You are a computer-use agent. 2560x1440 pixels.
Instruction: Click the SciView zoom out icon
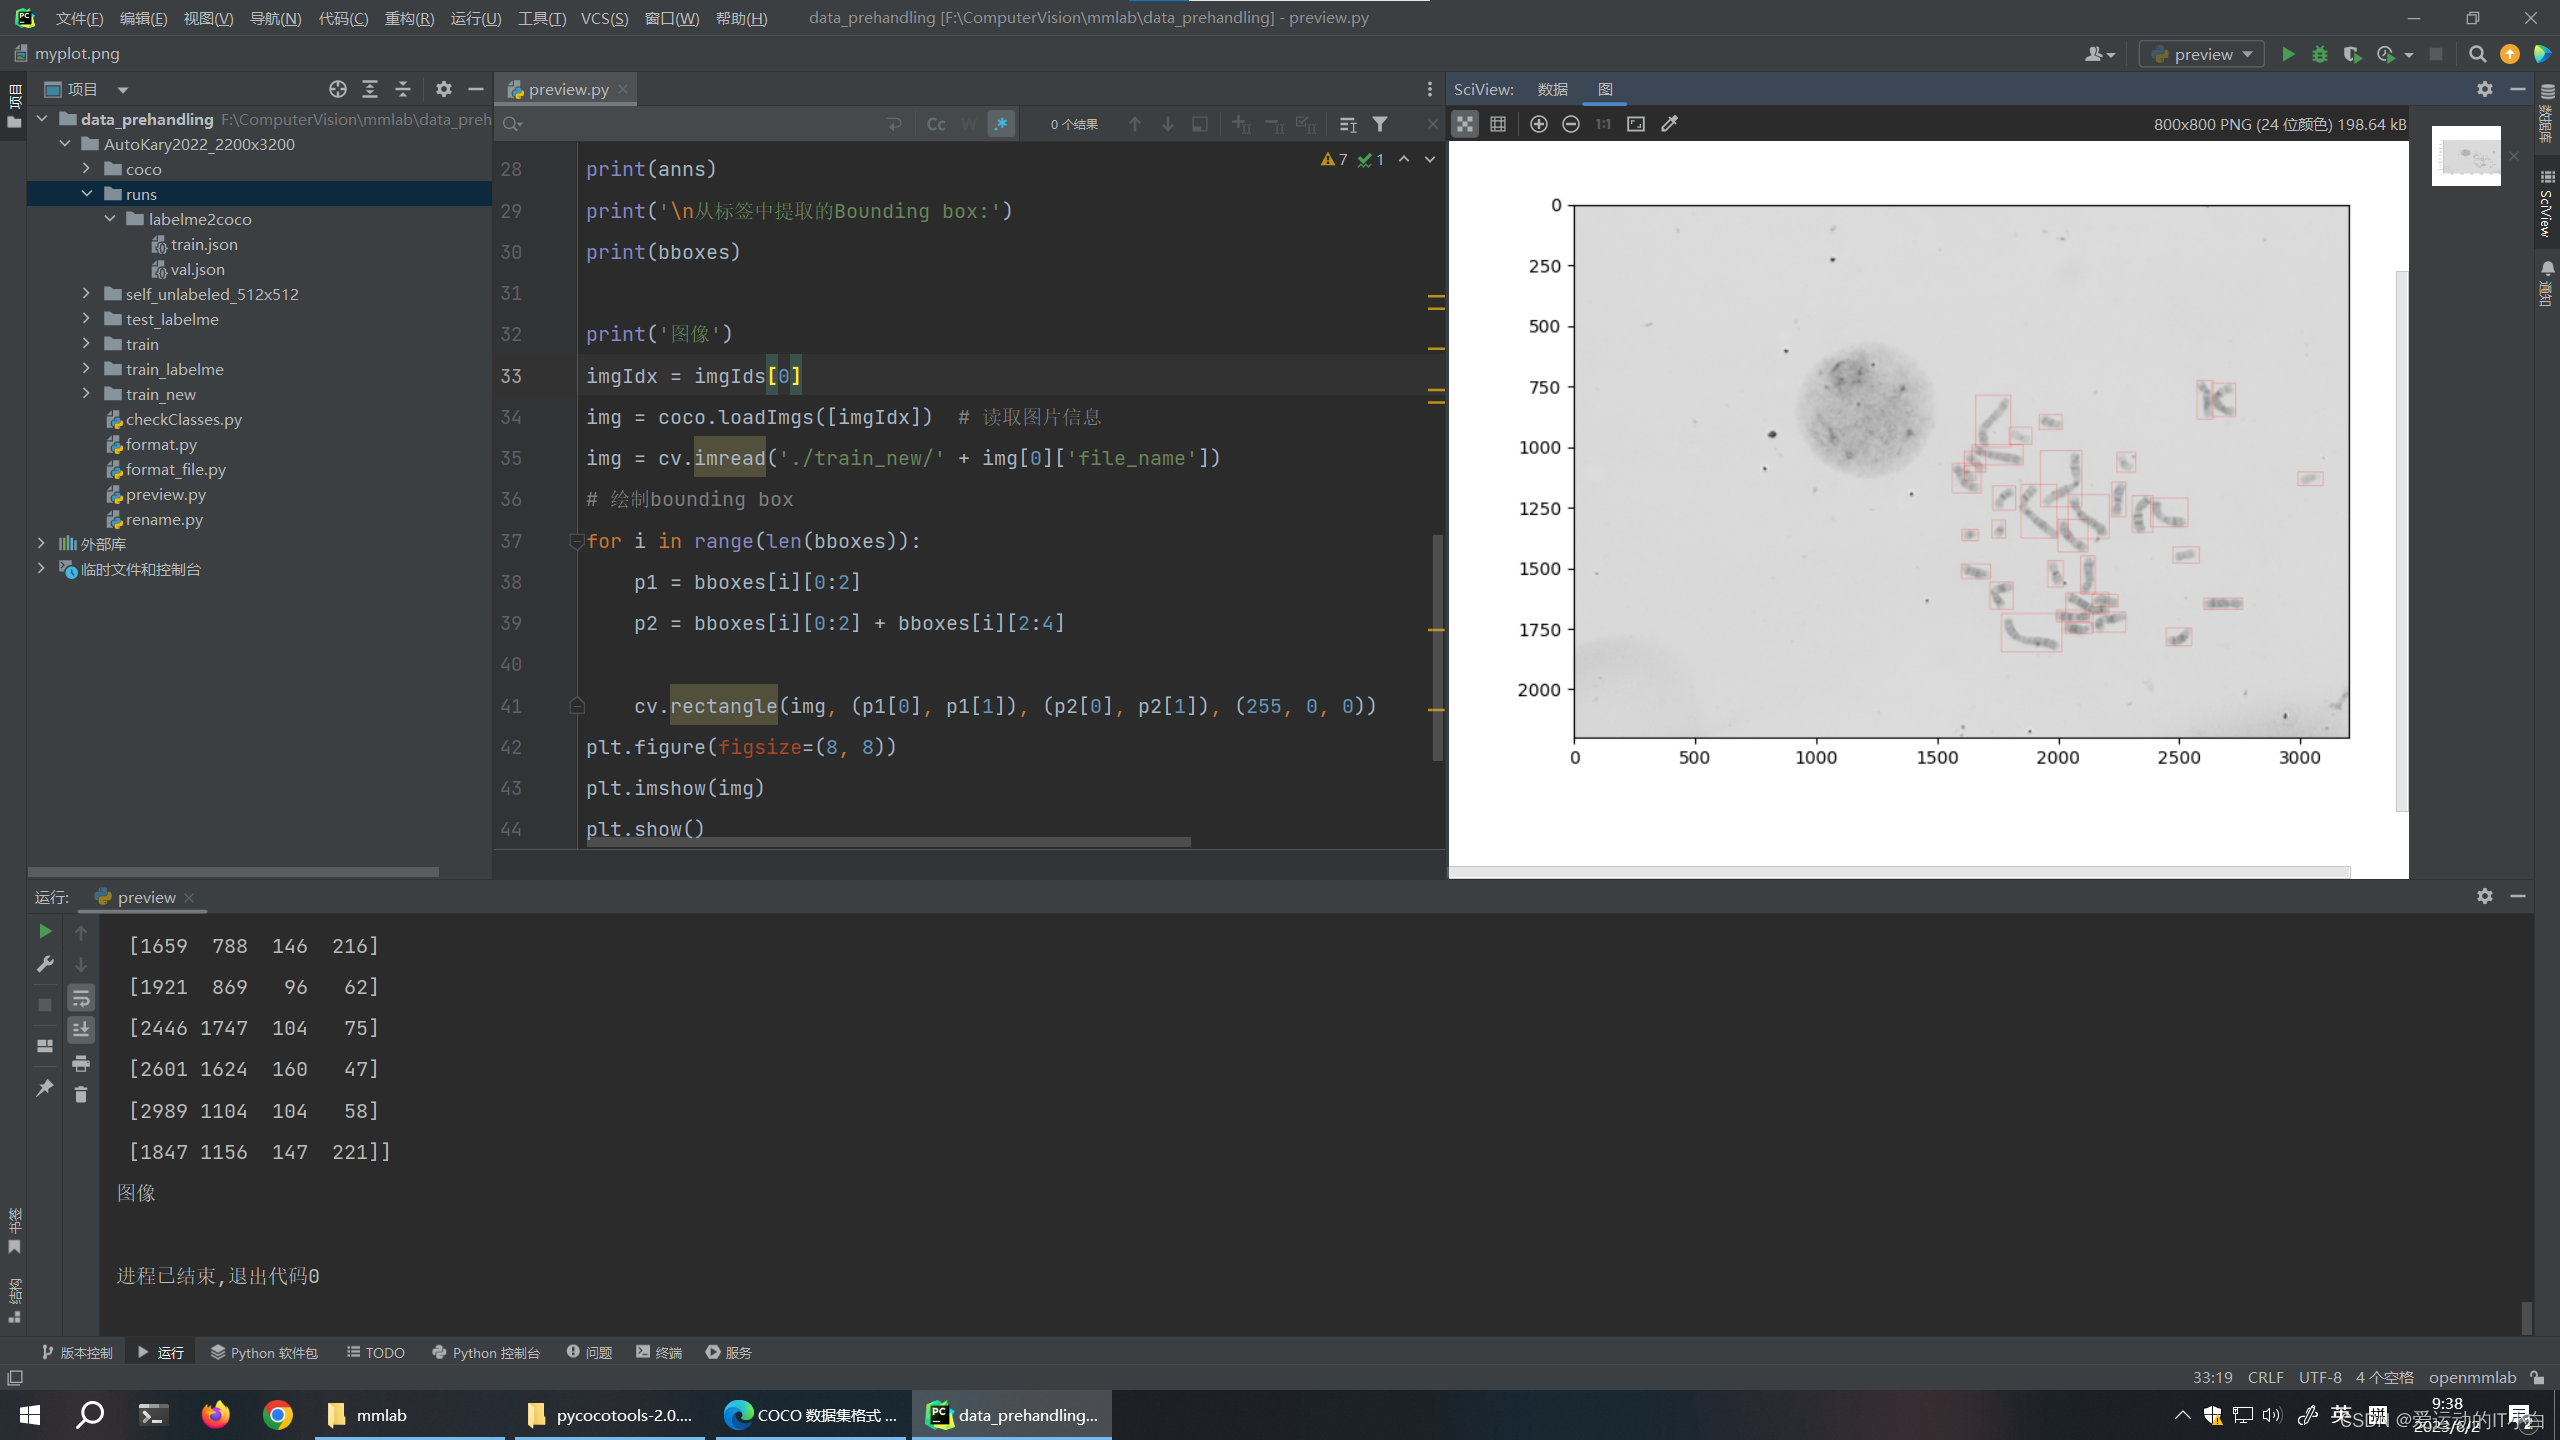pos(1571,124)
